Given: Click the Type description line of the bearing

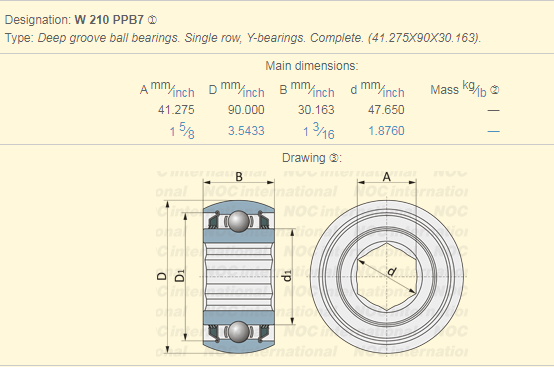Looking at the screenshot, I should point(243,37).
